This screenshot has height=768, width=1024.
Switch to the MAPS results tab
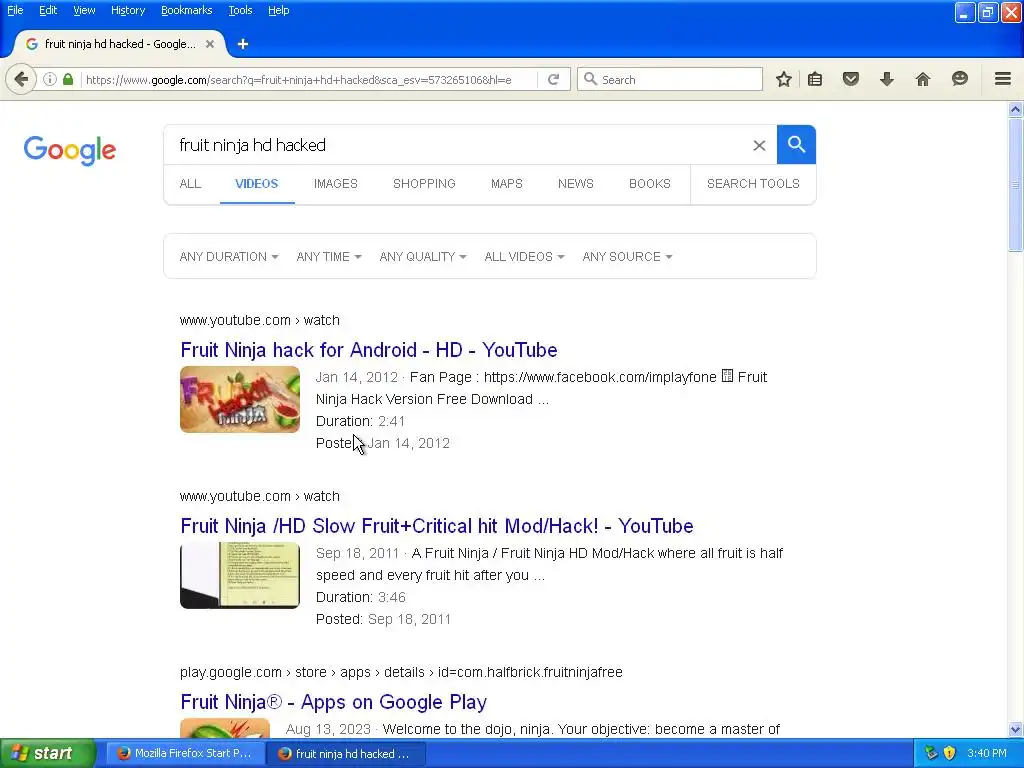[x=507, y=184]
